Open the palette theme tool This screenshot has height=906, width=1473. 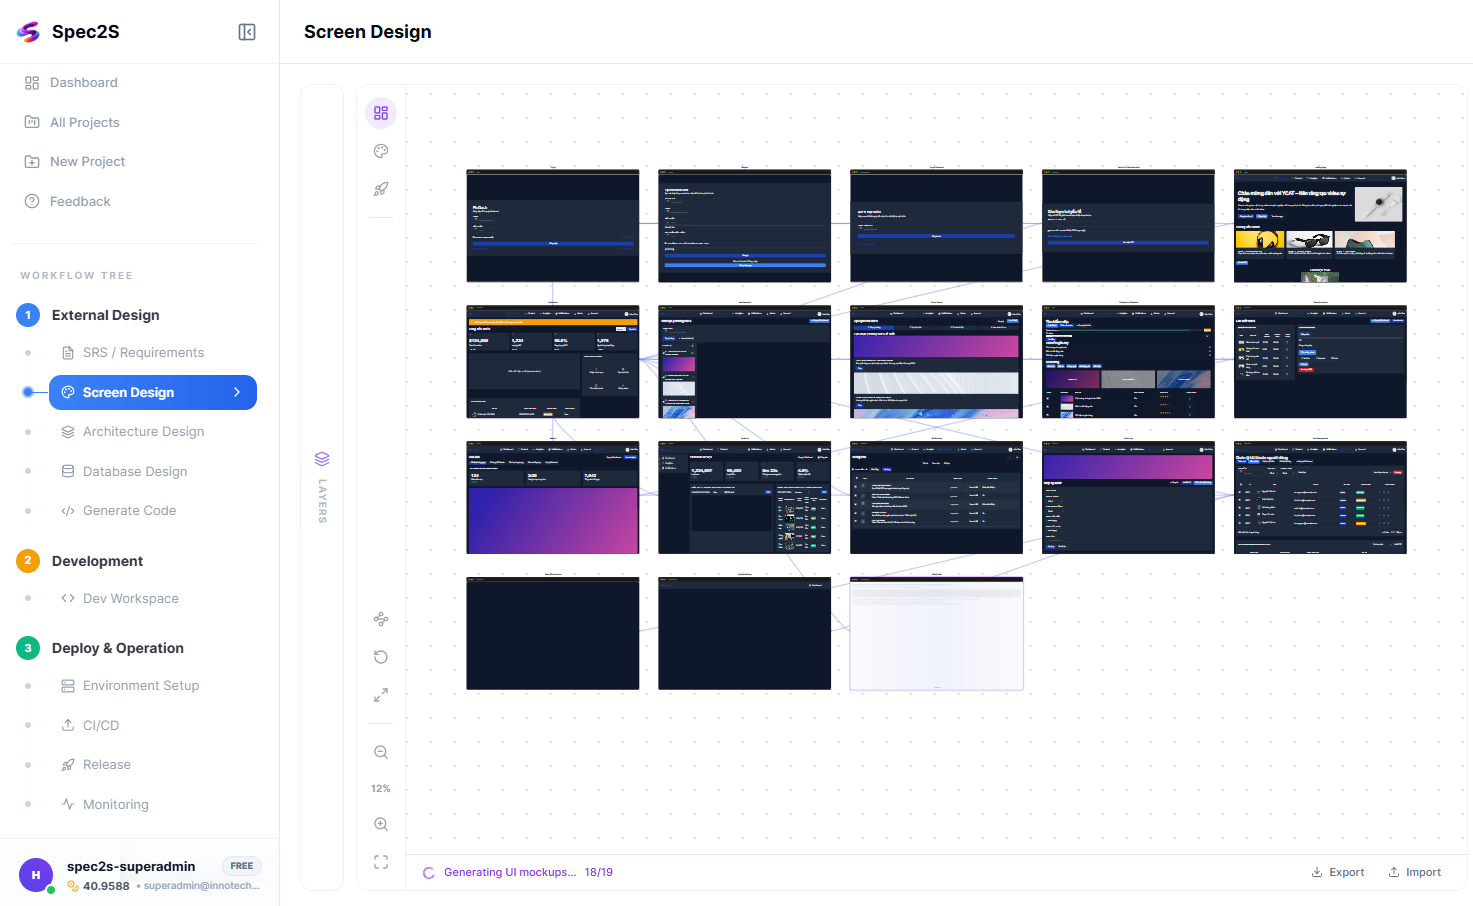pyautogui.click(x=381, y=151)
